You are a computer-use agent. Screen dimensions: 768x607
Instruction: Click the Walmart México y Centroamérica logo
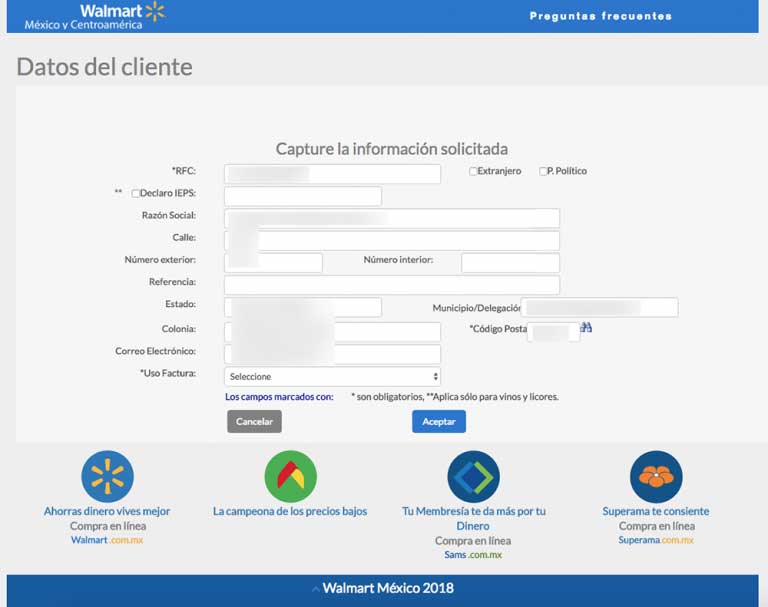95,16
